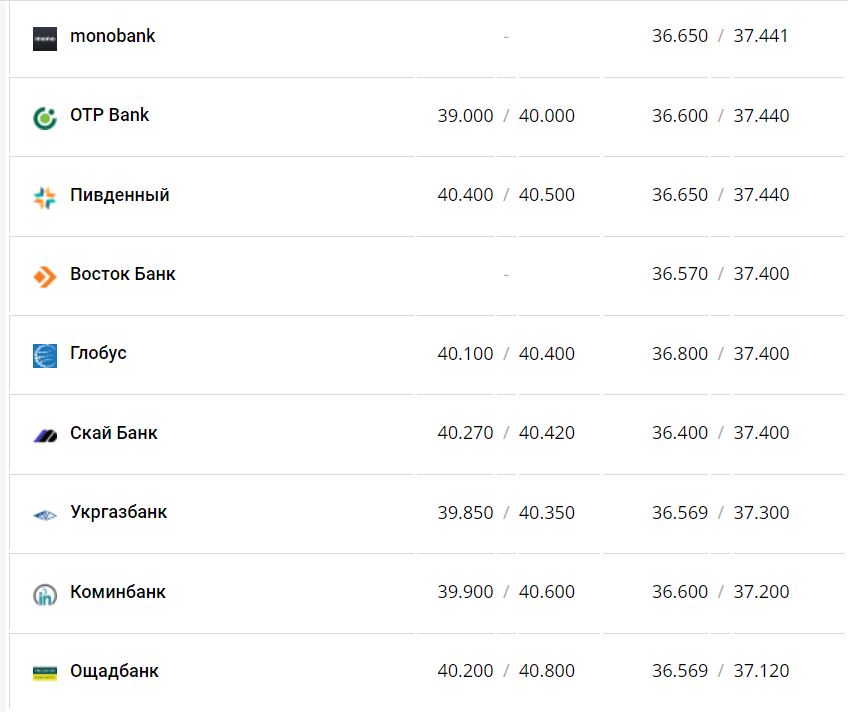
Task: Click Скай Банк rate 40.270 / 40.420
Action: 506,433
